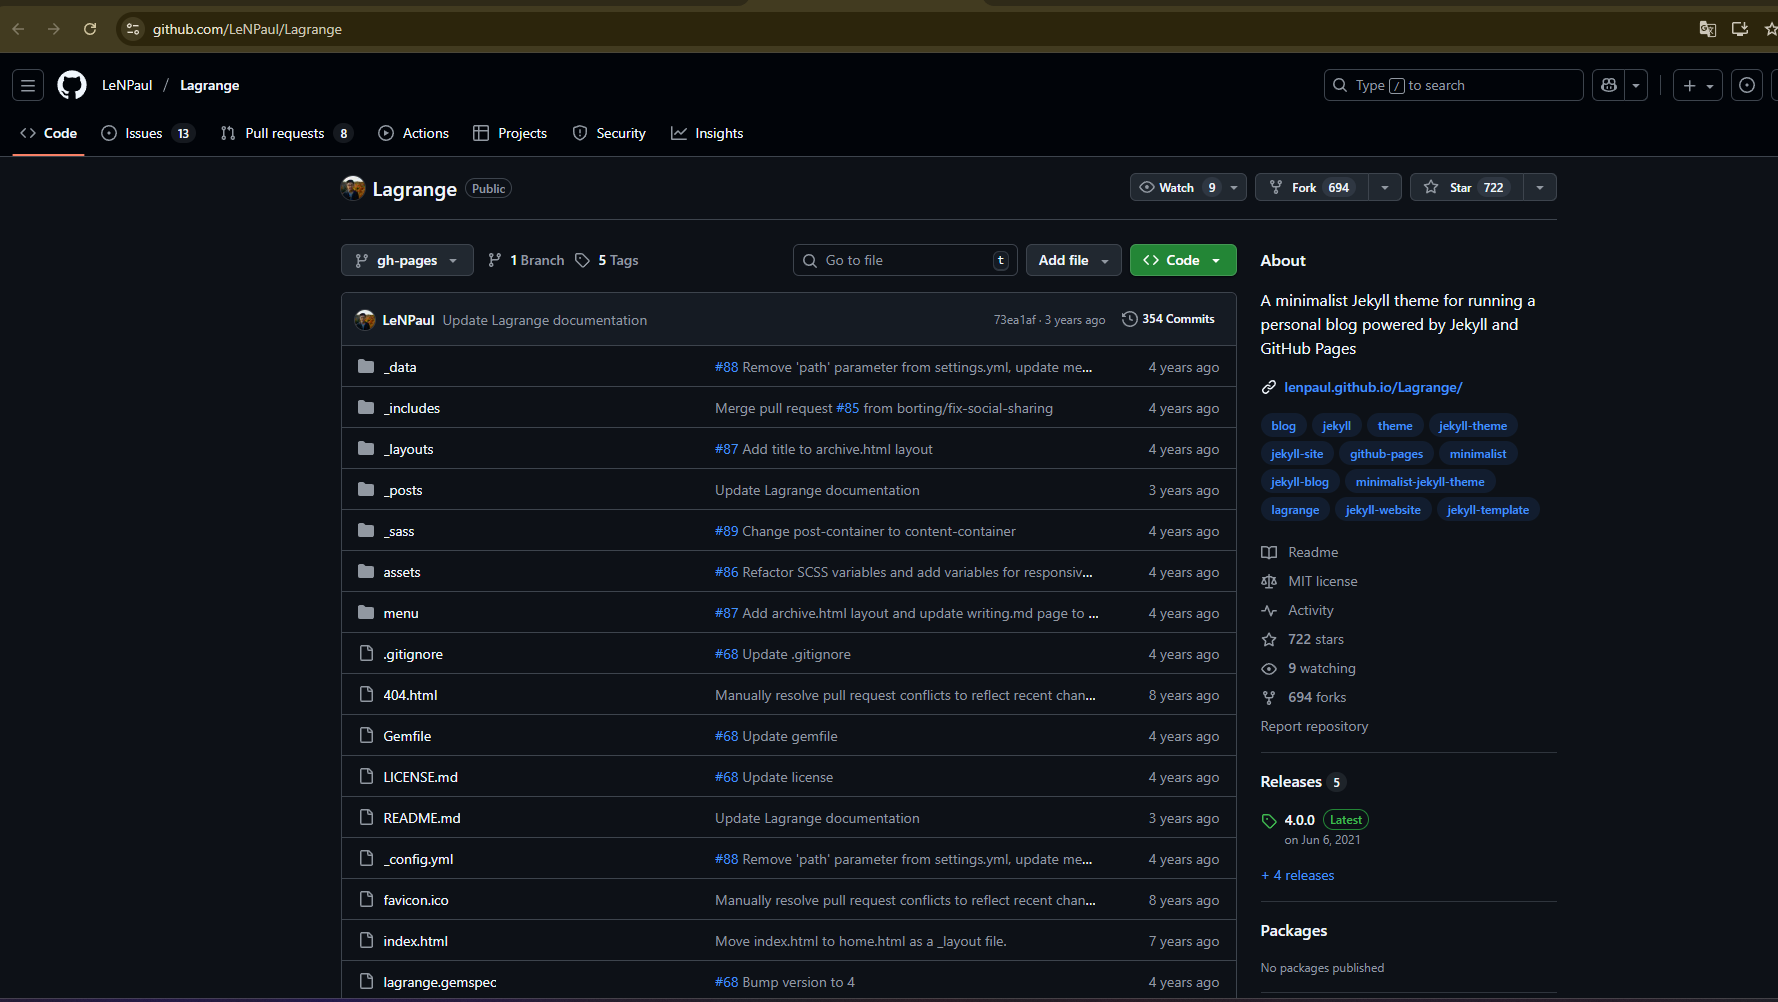Screen dimensions: 1778x1002
Task: Expand the Add file dropdown
Action: [1073, 260]
